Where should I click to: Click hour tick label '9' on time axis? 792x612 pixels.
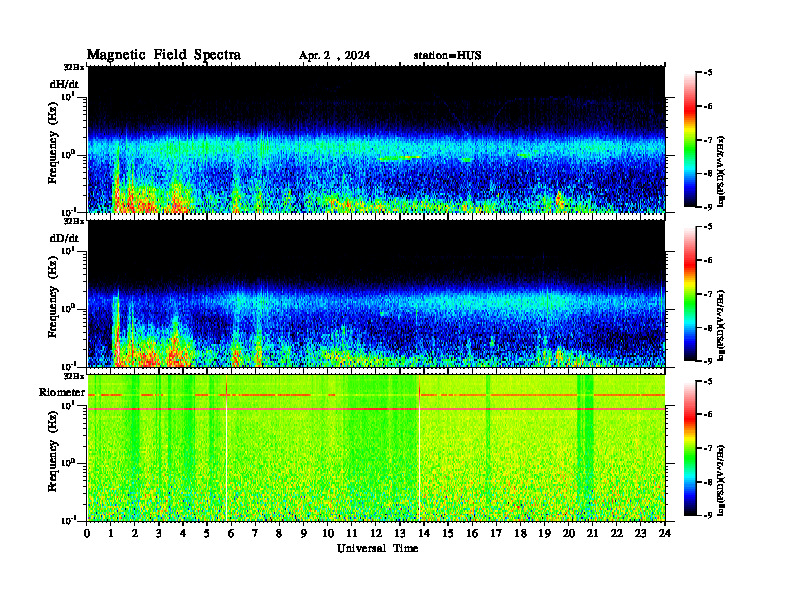pyautogui.click(x=304, y=533)
